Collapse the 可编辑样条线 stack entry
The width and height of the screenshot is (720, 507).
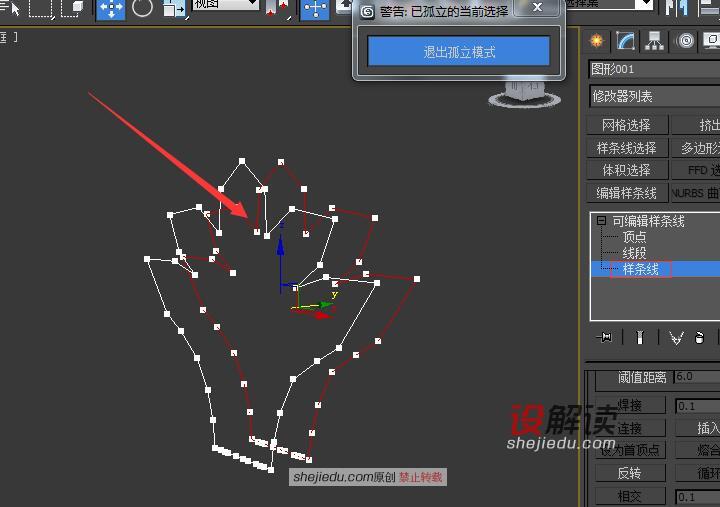[601, 221]
